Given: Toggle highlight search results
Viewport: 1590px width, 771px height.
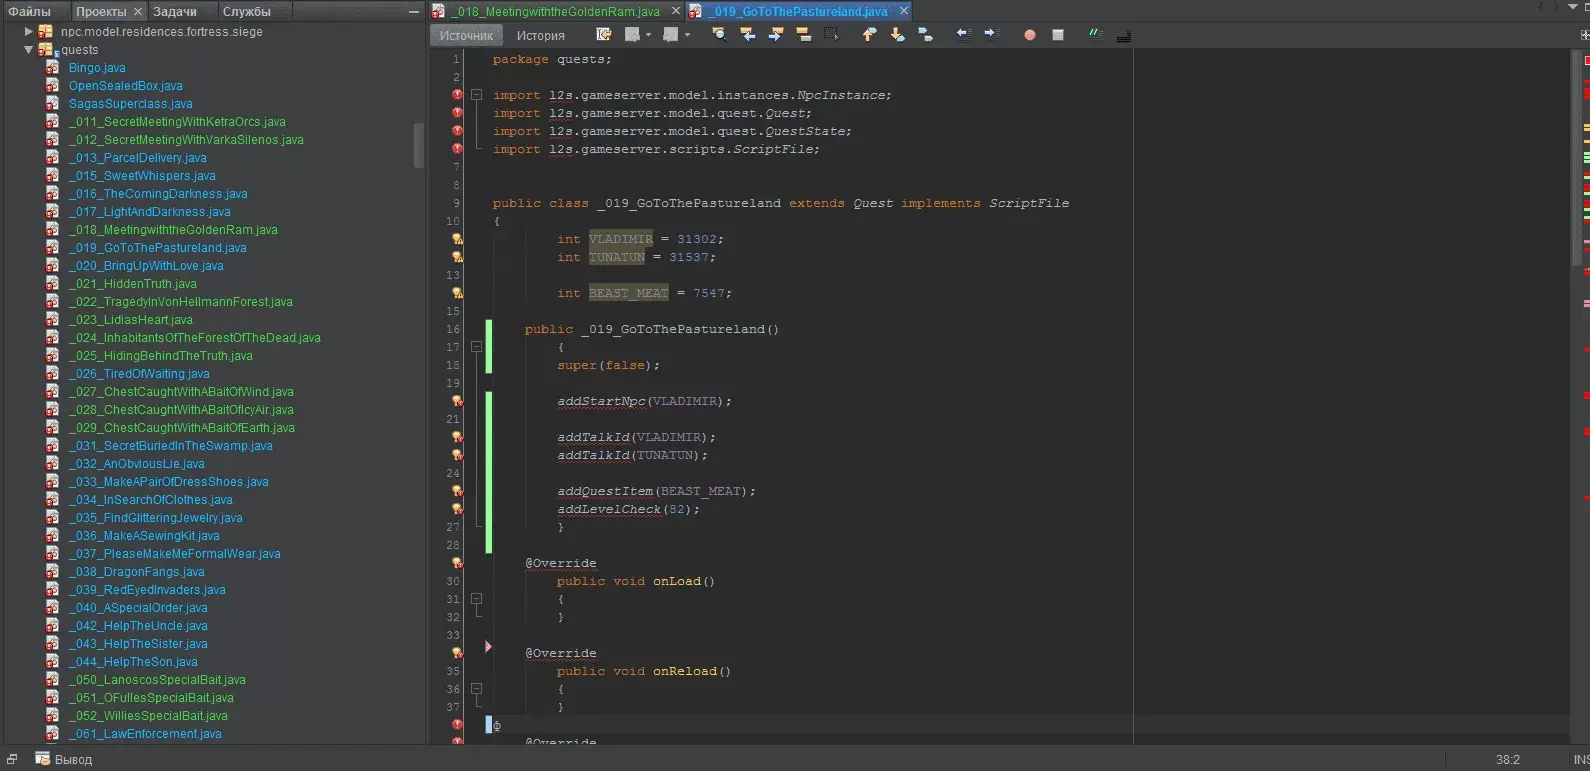Looking at the screenshot, I should (x=803, y=35).
